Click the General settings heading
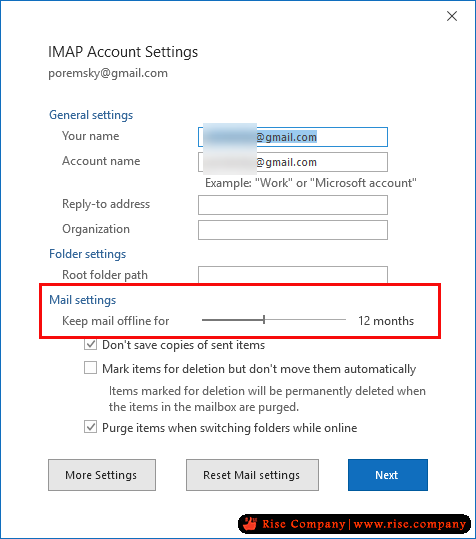The height and width of the screenshot is (539, 476). pyautogui.click(x=91, y=115)
